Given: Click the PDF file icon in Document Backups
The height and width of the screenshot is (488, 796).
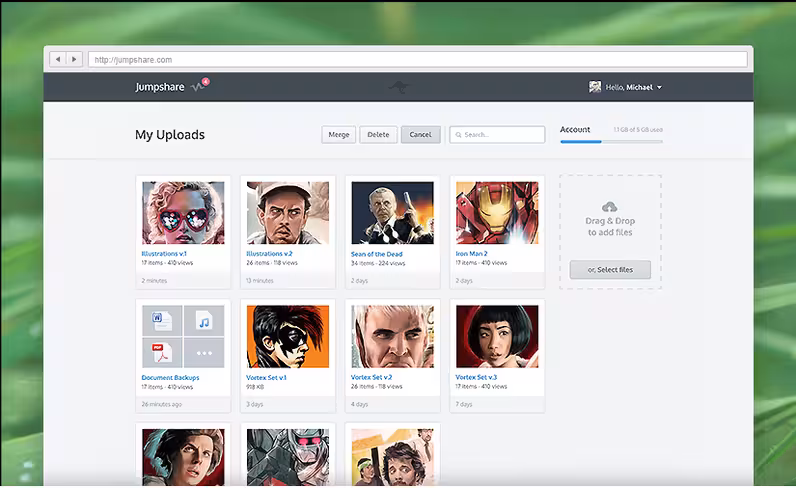Looking at the screenshot, I should 162,352.
